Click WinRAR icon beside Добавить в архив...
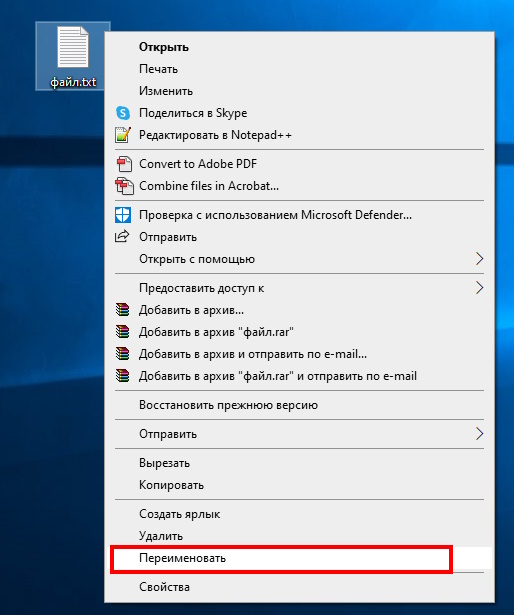 pos(122,309)
